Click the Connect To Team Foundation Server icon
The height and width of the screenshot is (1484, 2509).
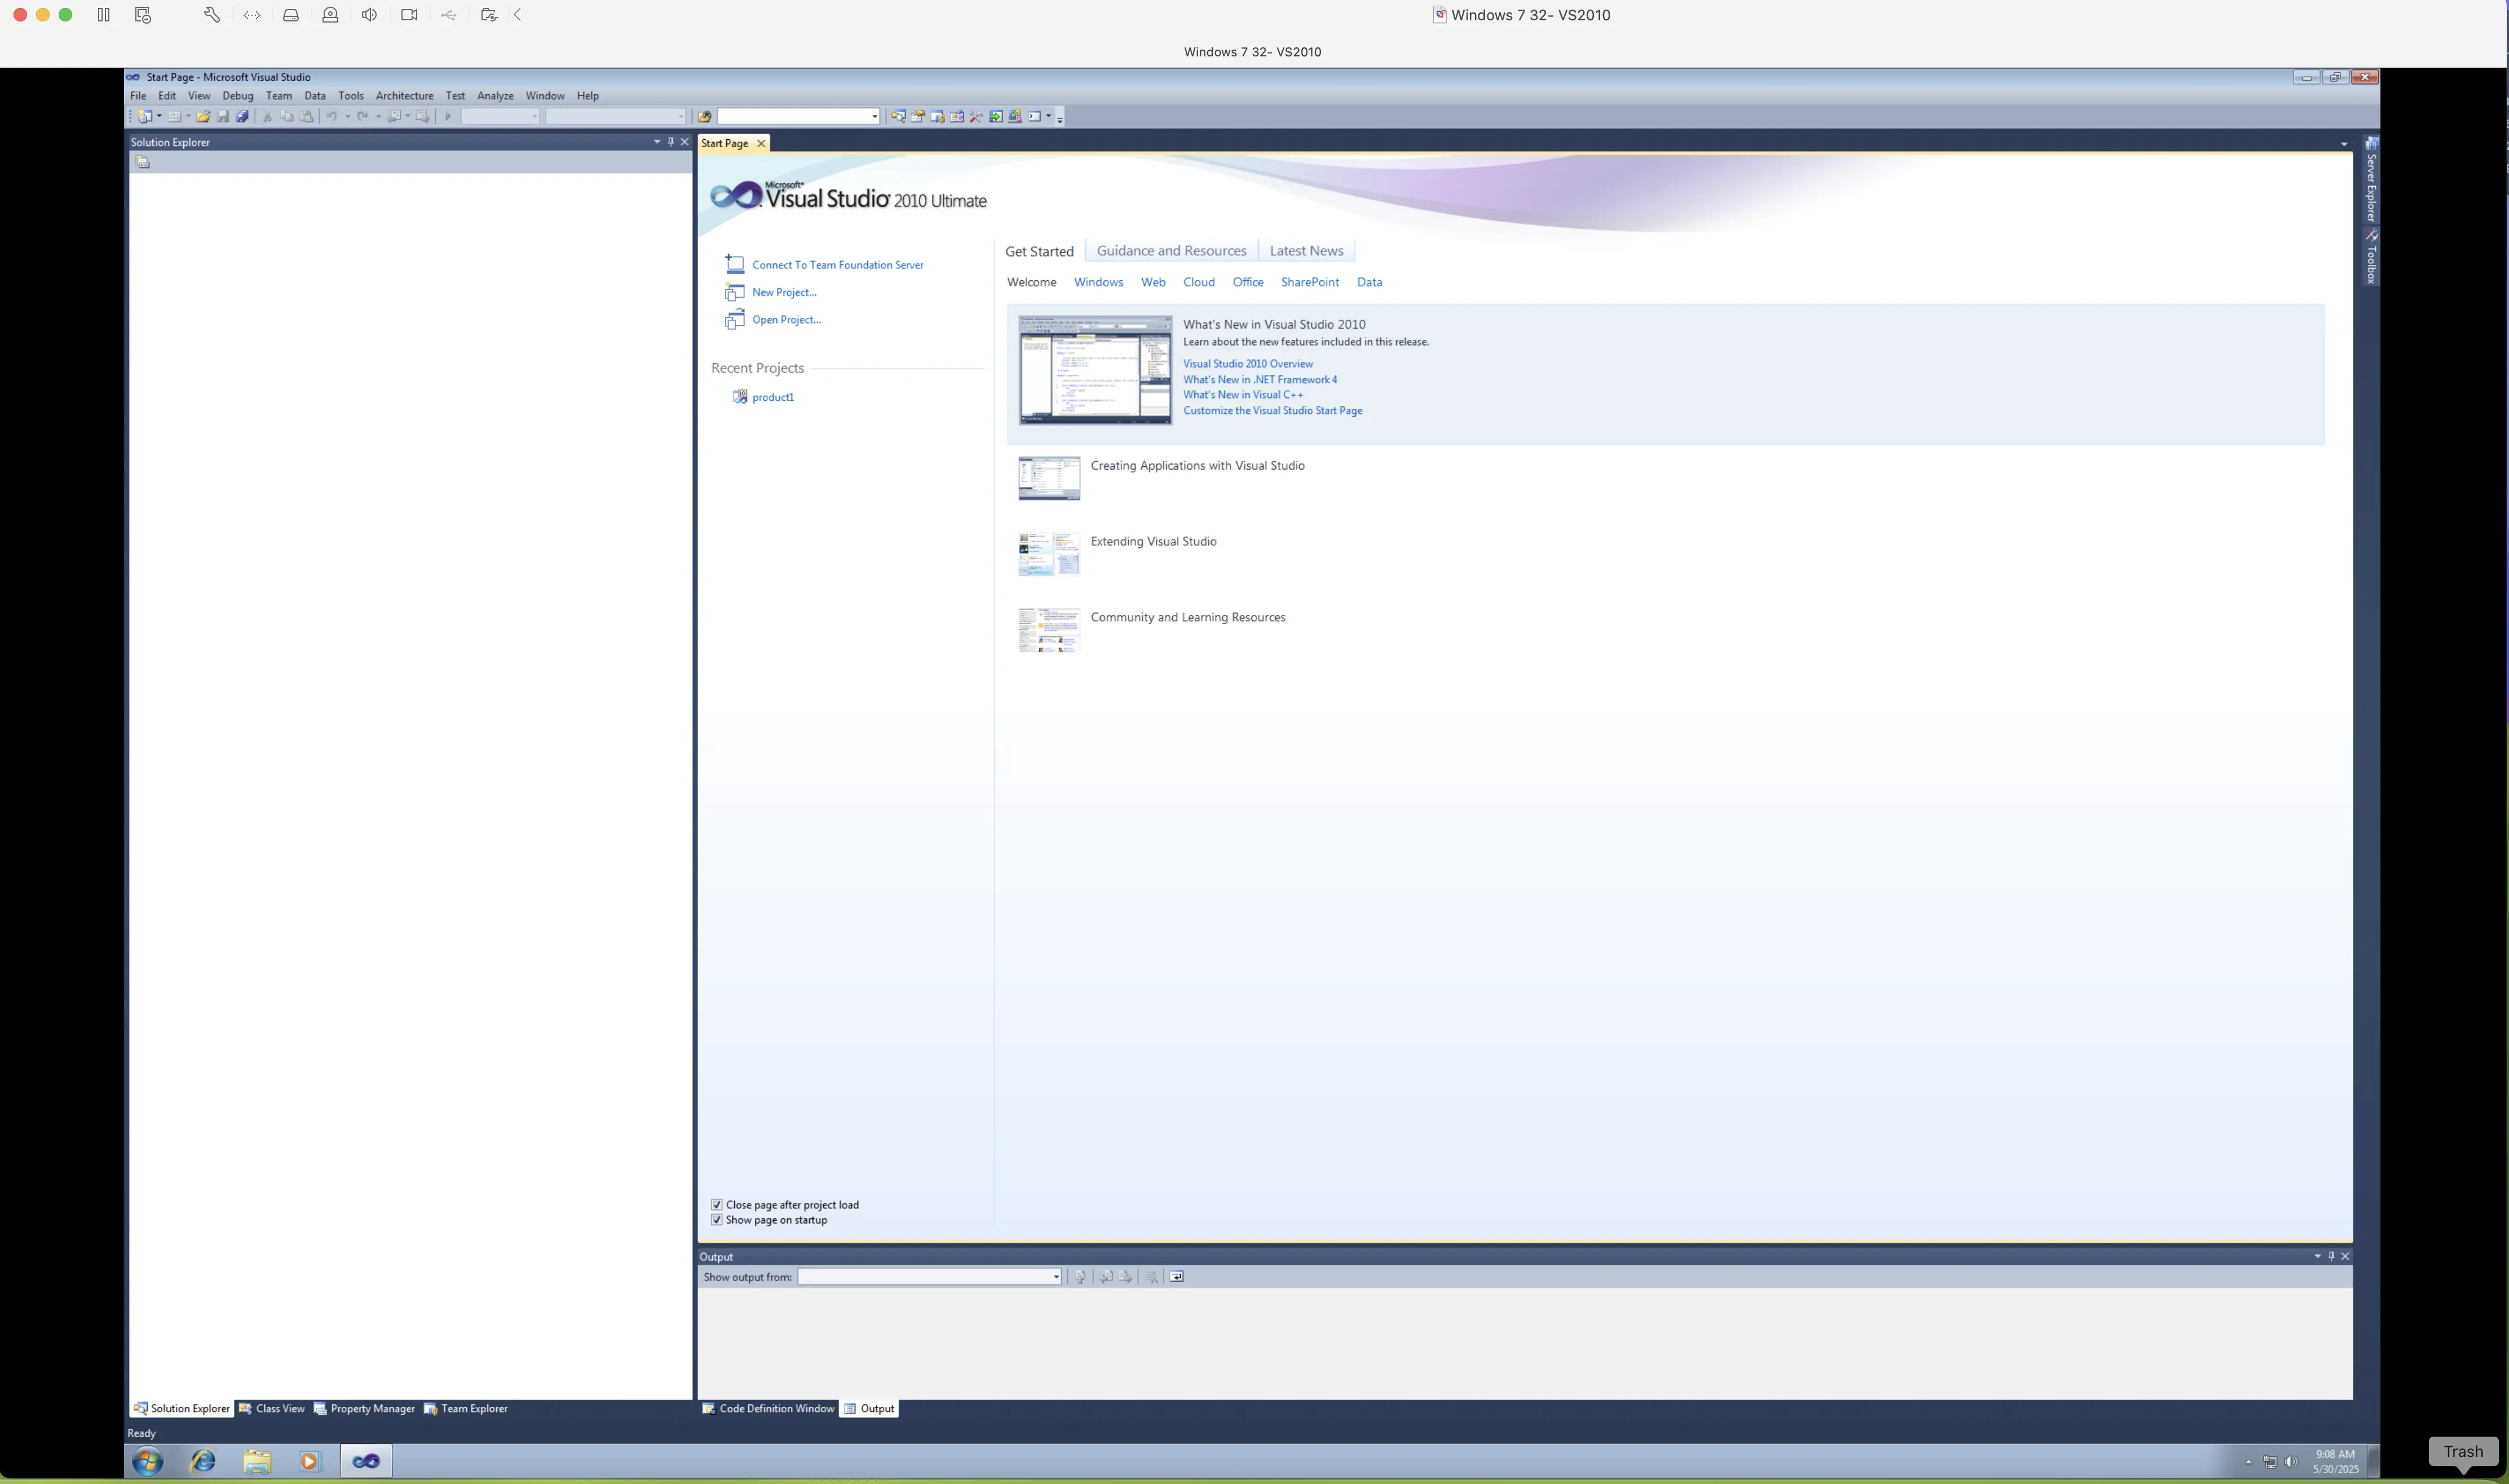click(x=735, y=264)
